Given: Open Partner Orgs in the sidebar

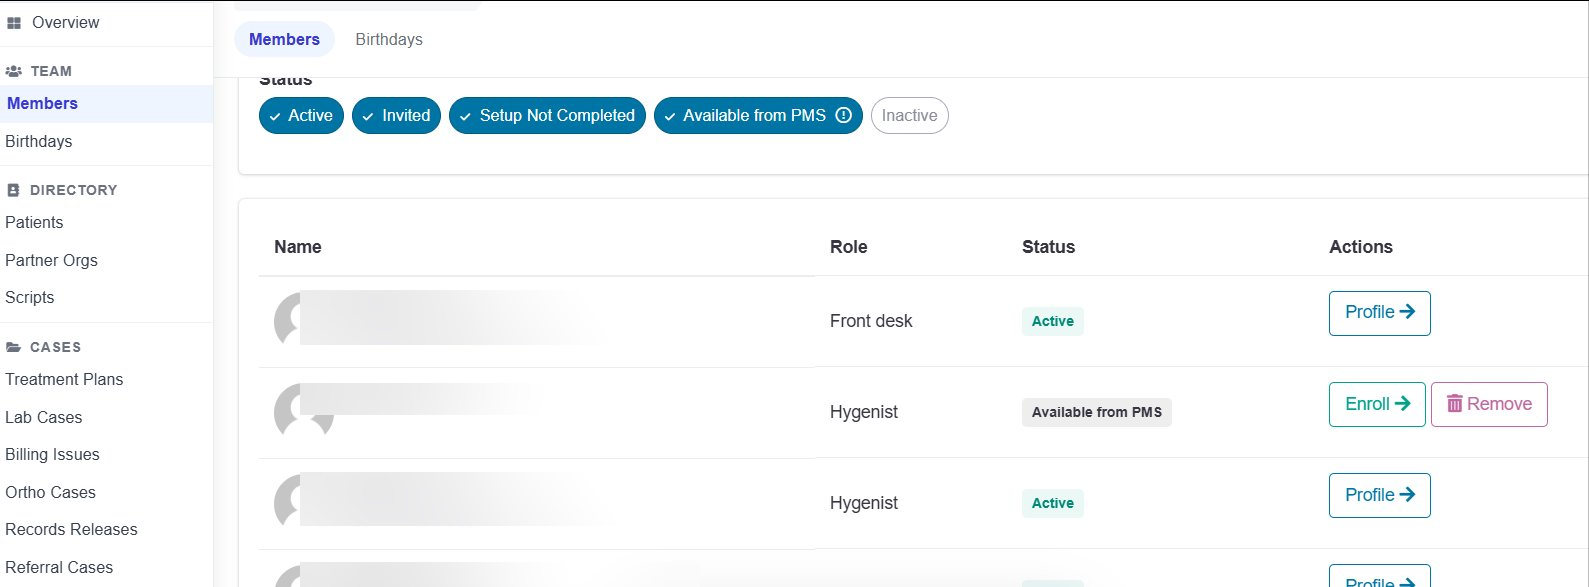Looking at the screenshot, I should tap(51, 260).
